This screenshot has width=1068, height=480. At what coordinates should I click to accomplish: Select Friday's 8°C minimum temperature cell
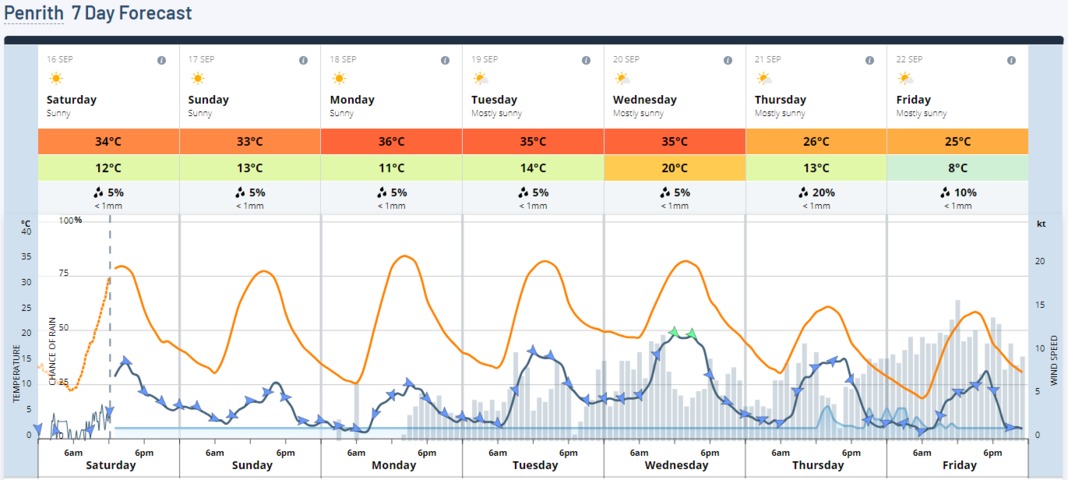pos(958,167)
